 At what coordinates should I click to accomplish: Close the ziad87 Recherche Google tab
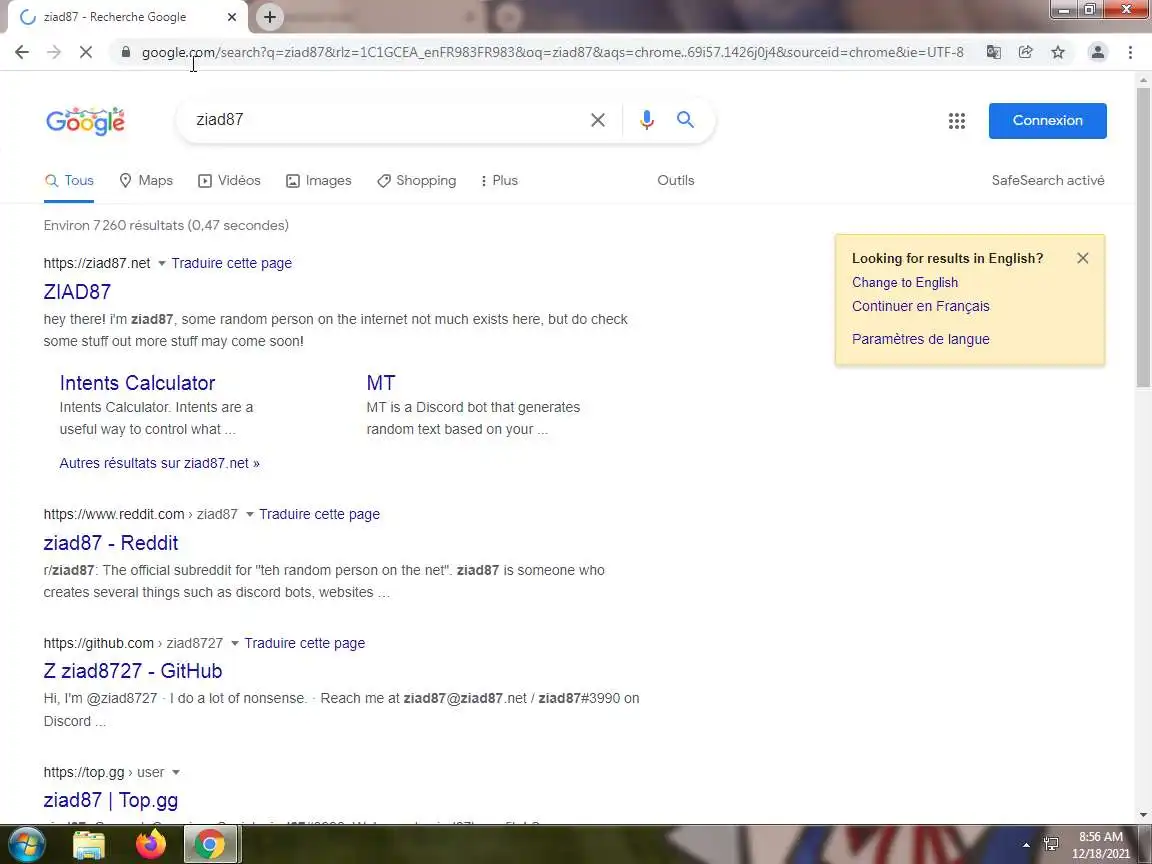pos(232,17)
